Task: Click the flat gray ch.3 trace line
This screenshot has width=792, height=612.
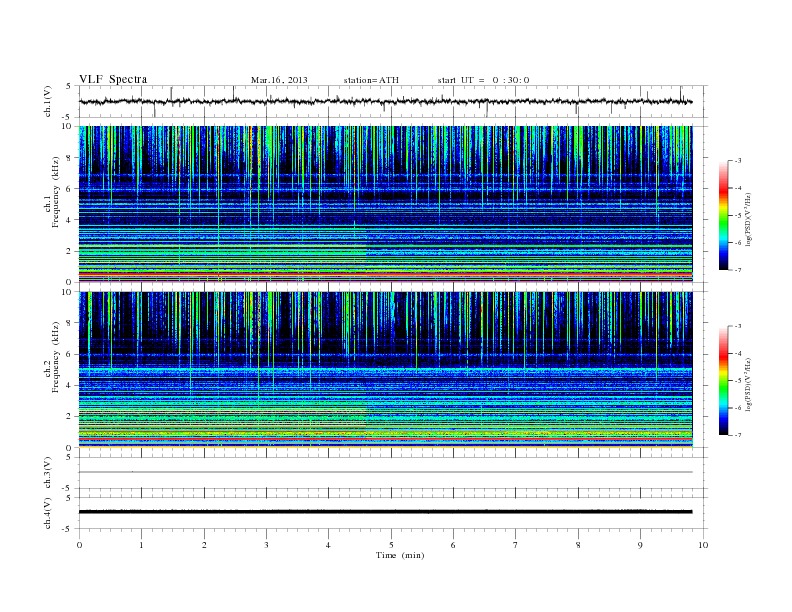Action: coord(385,472)
